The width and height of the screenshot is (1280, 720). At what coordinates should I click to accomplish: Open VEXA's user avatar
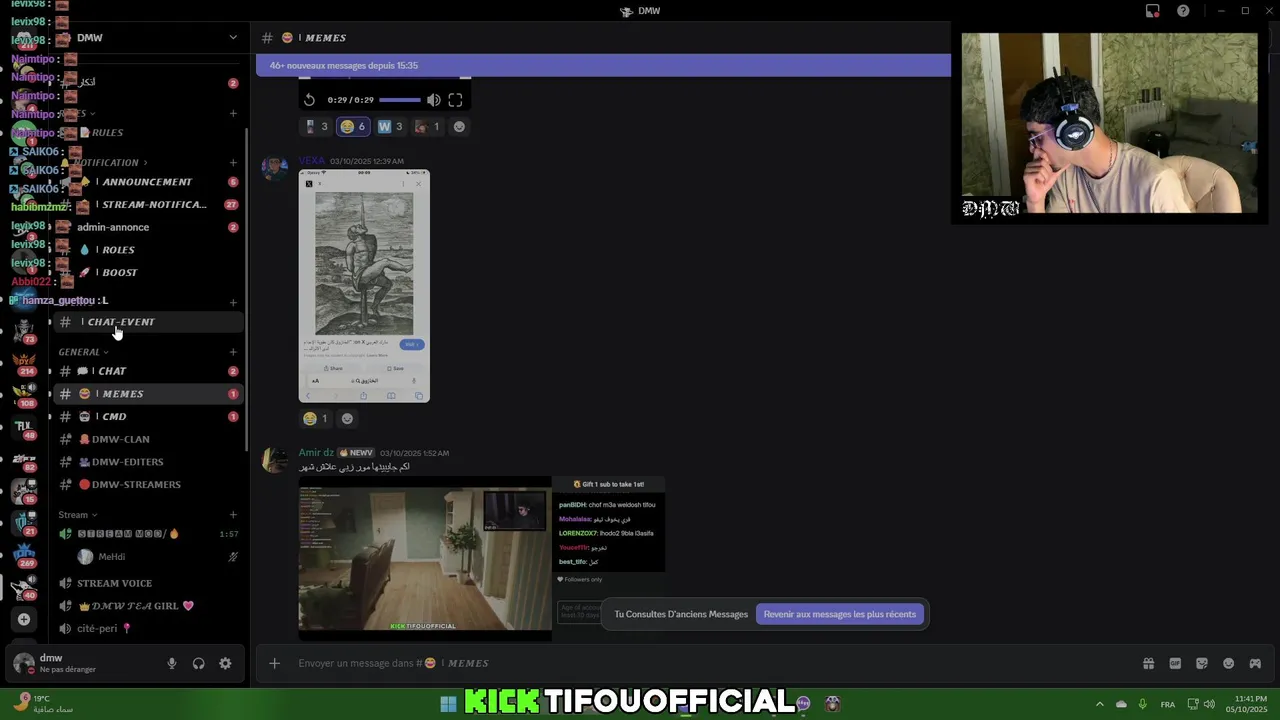click(275, 167)
